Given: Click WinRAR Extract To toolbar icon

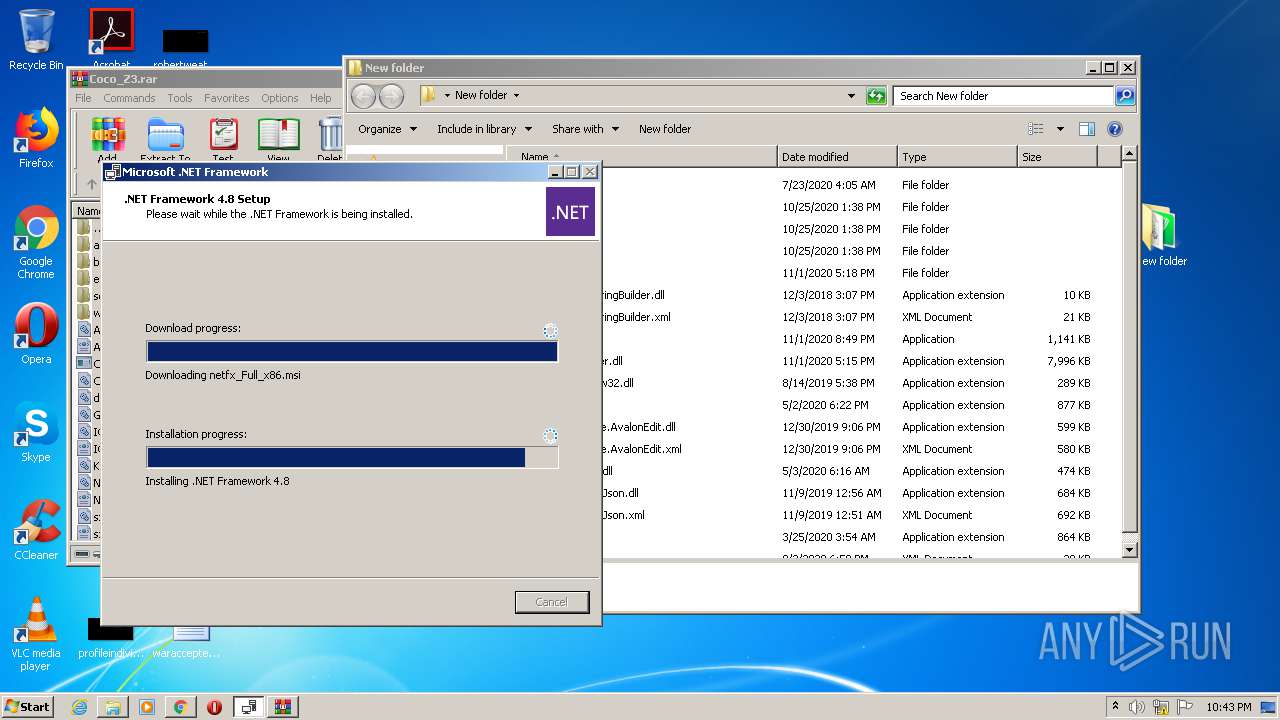Looking at the screenshot, I should (x=165, y=139).
